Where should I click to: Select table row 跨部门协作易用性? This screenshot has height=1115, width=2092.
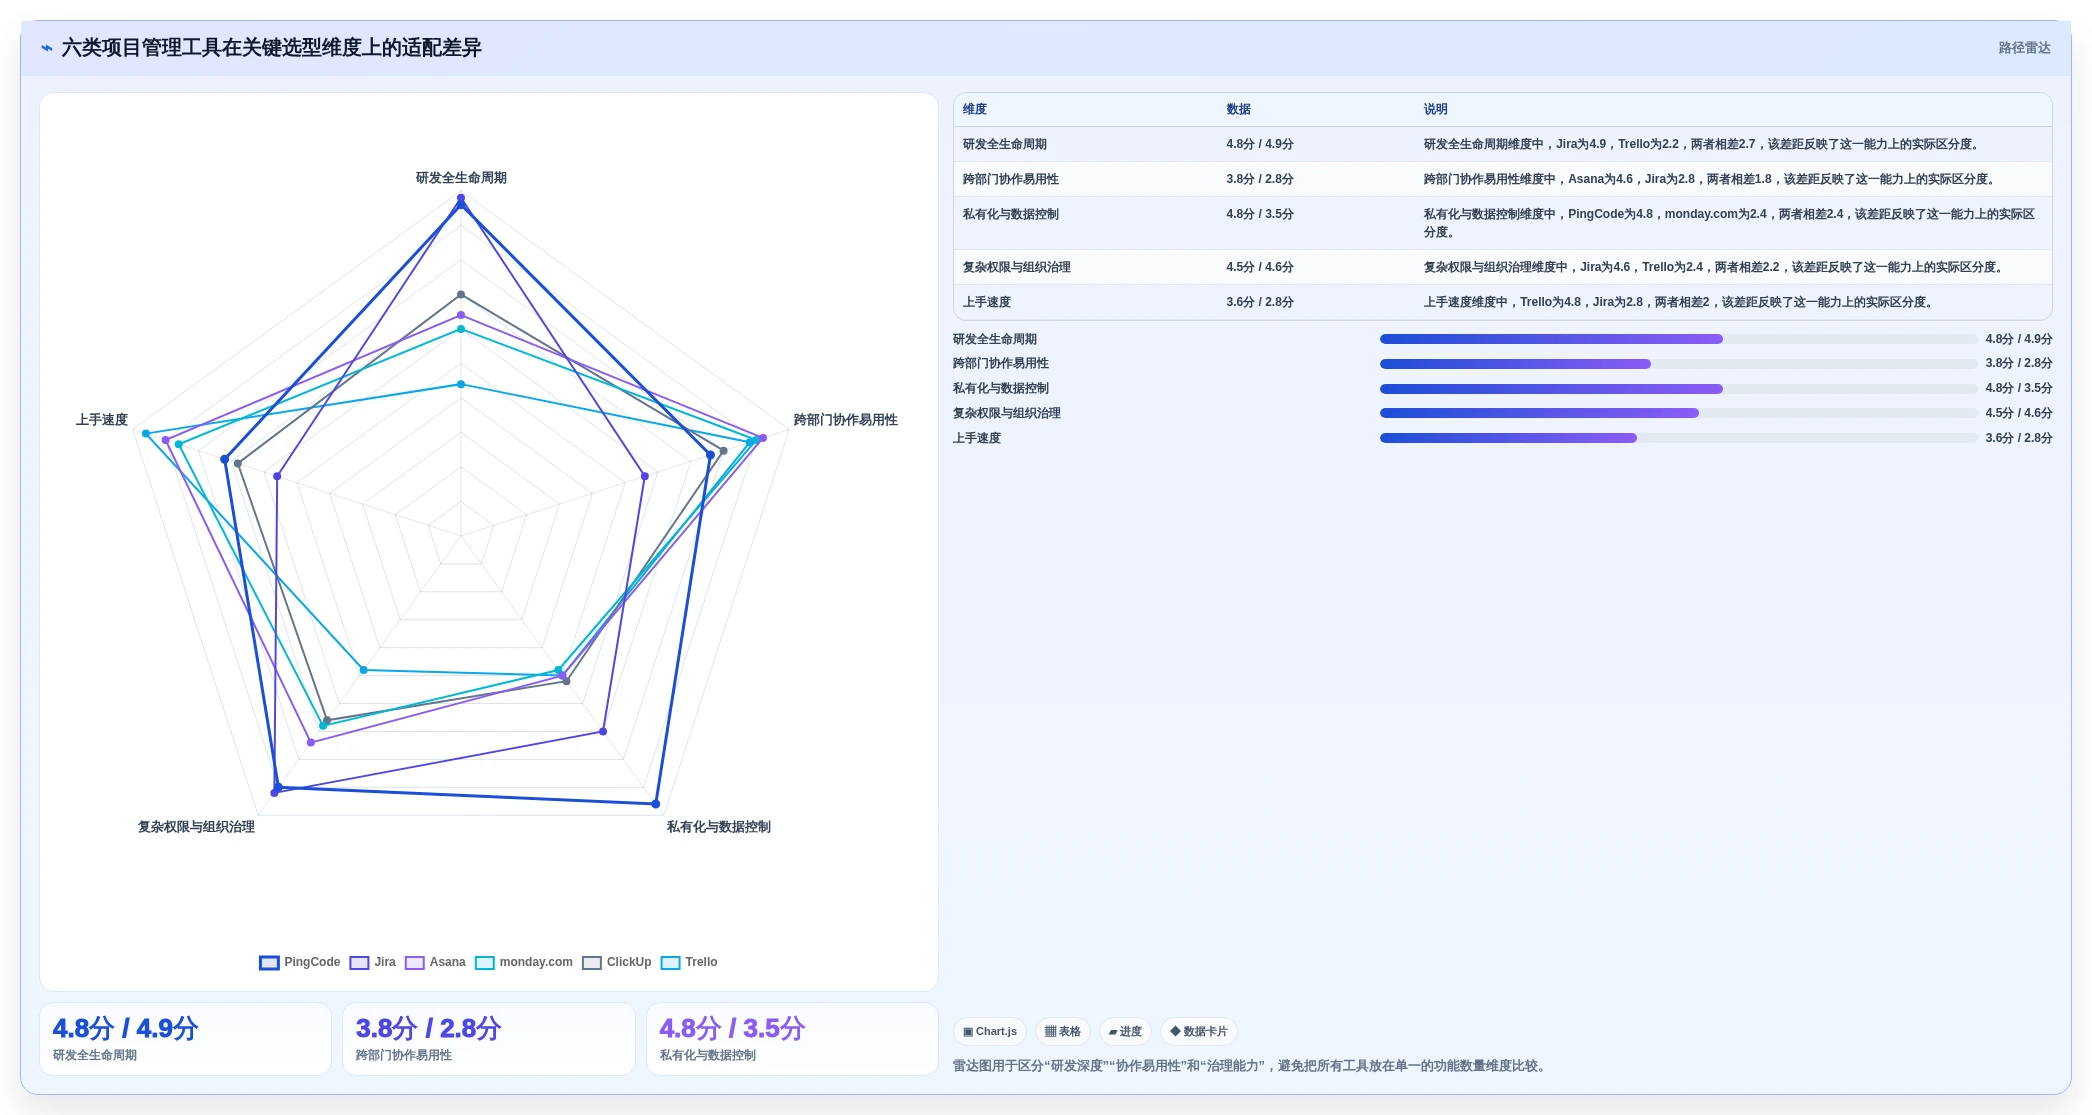1502,179
